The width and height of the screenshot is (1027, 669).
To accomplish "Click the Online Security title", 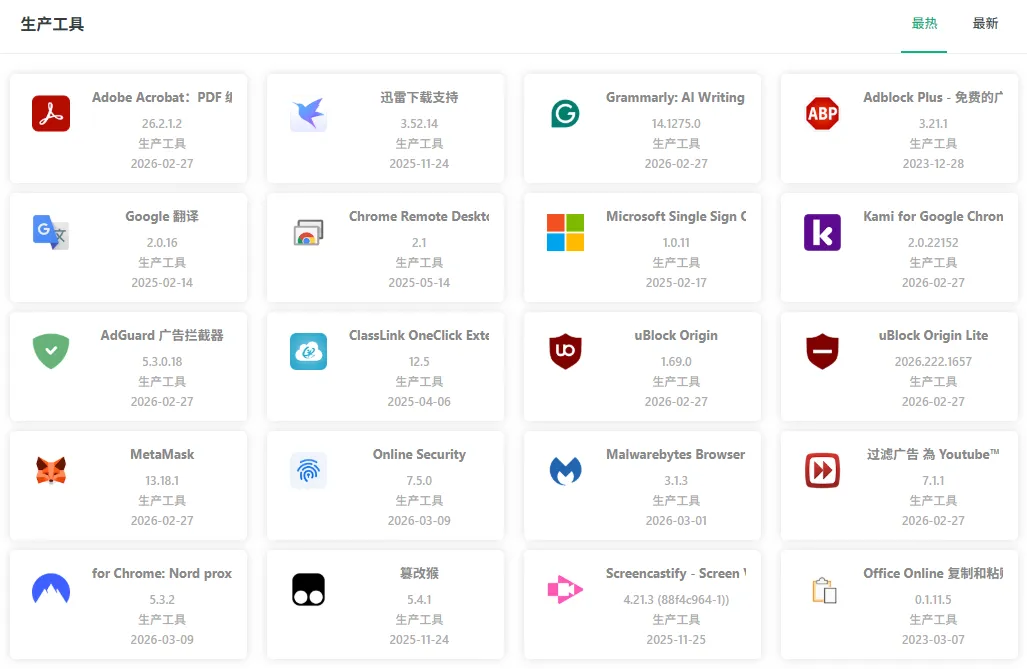I will [x=419, y=454].
